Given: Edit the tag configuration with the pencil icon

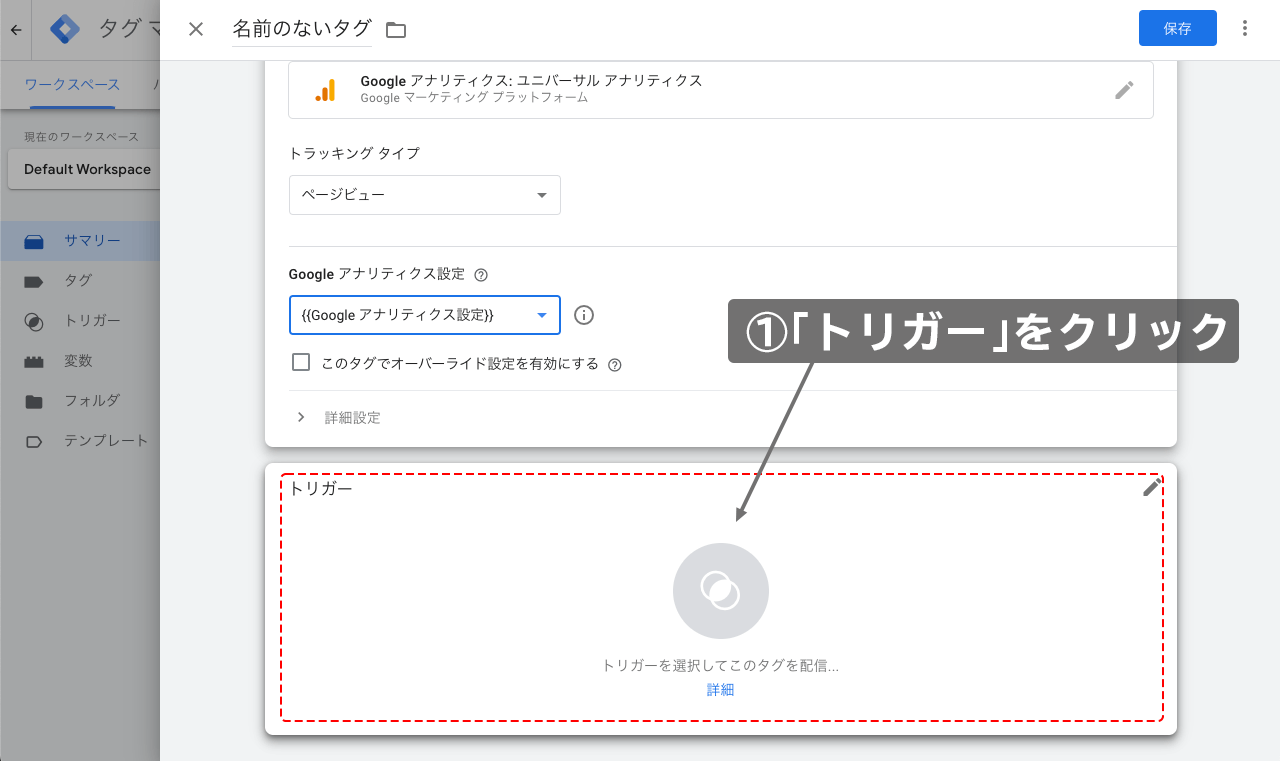Looking at the screenshot, I should [x=1124, y=90].
